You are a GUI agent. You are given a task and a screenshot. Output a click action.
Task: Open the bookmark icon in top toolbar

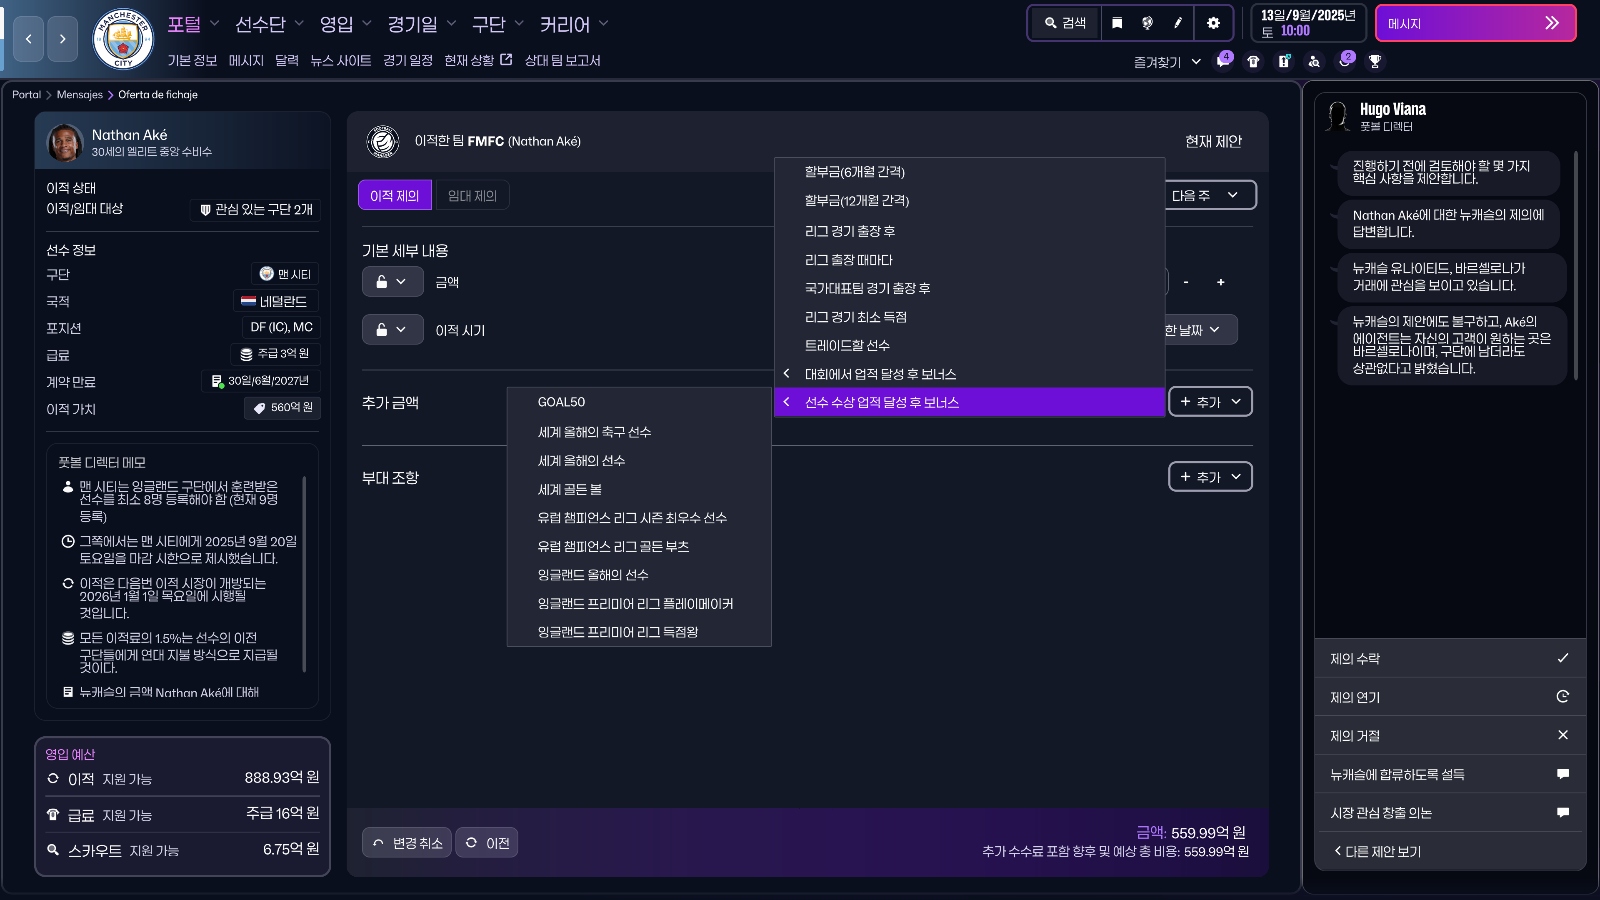1117,23
